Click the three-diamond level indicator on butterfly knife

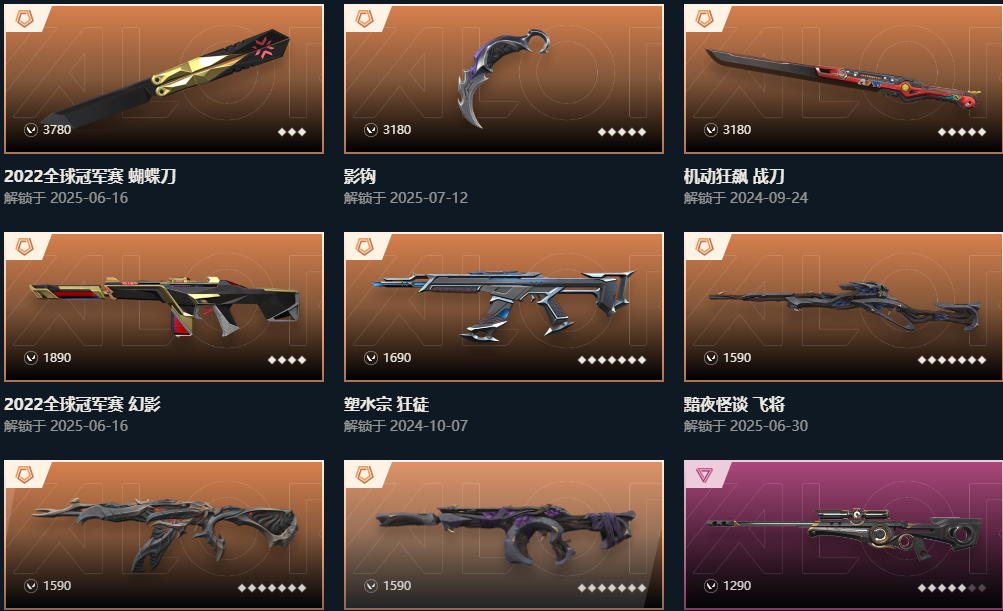(x=292, y=132)
